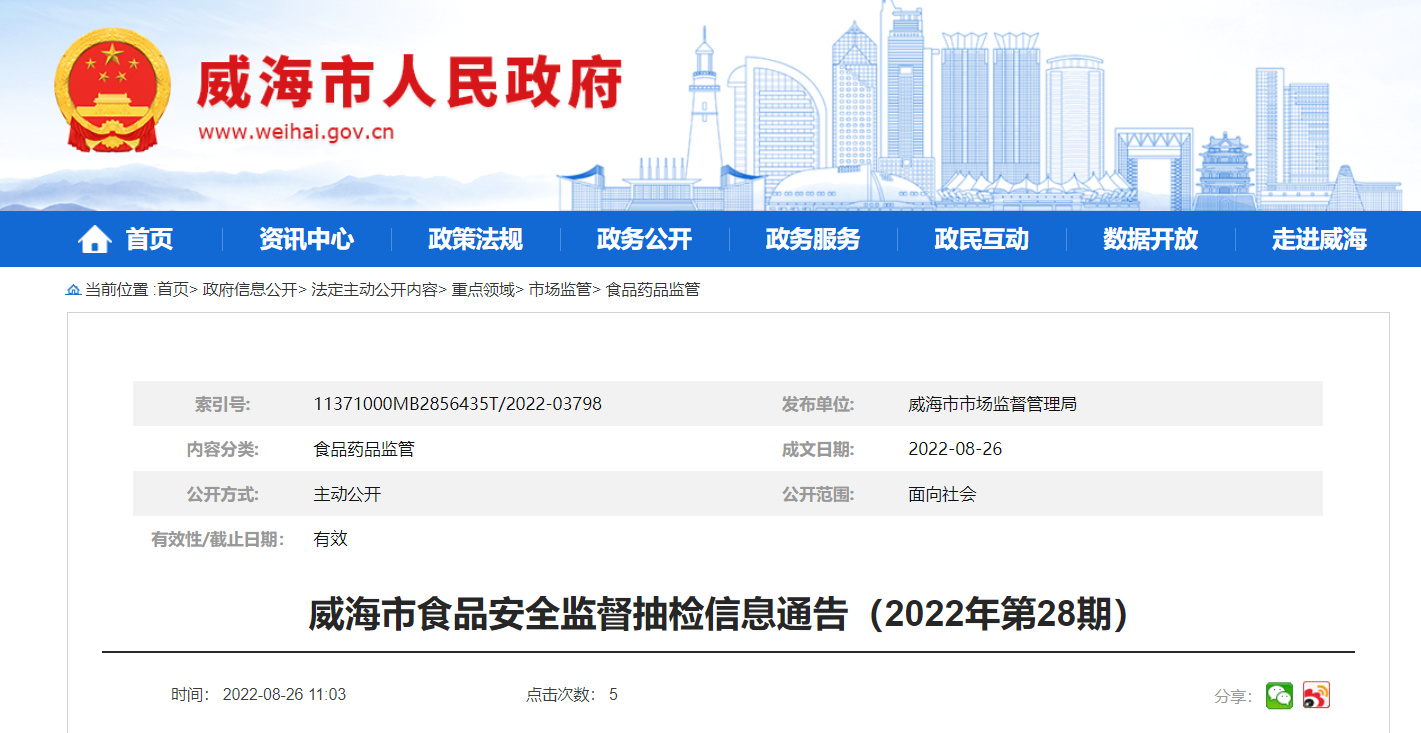Open the 数据开放 navigation tab
The height and width of the screenshot is (733, 1421).
1150,240
